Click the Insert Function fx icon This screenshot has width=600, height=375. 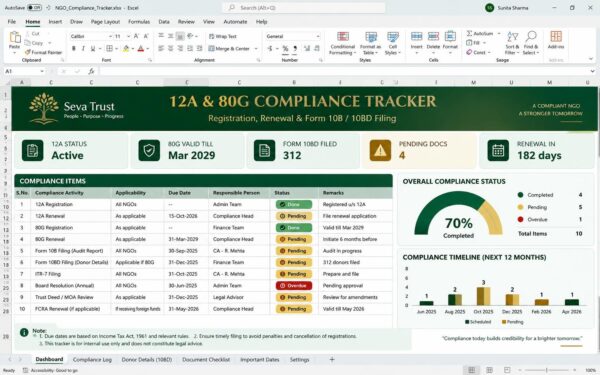click(x=91, y=71)
